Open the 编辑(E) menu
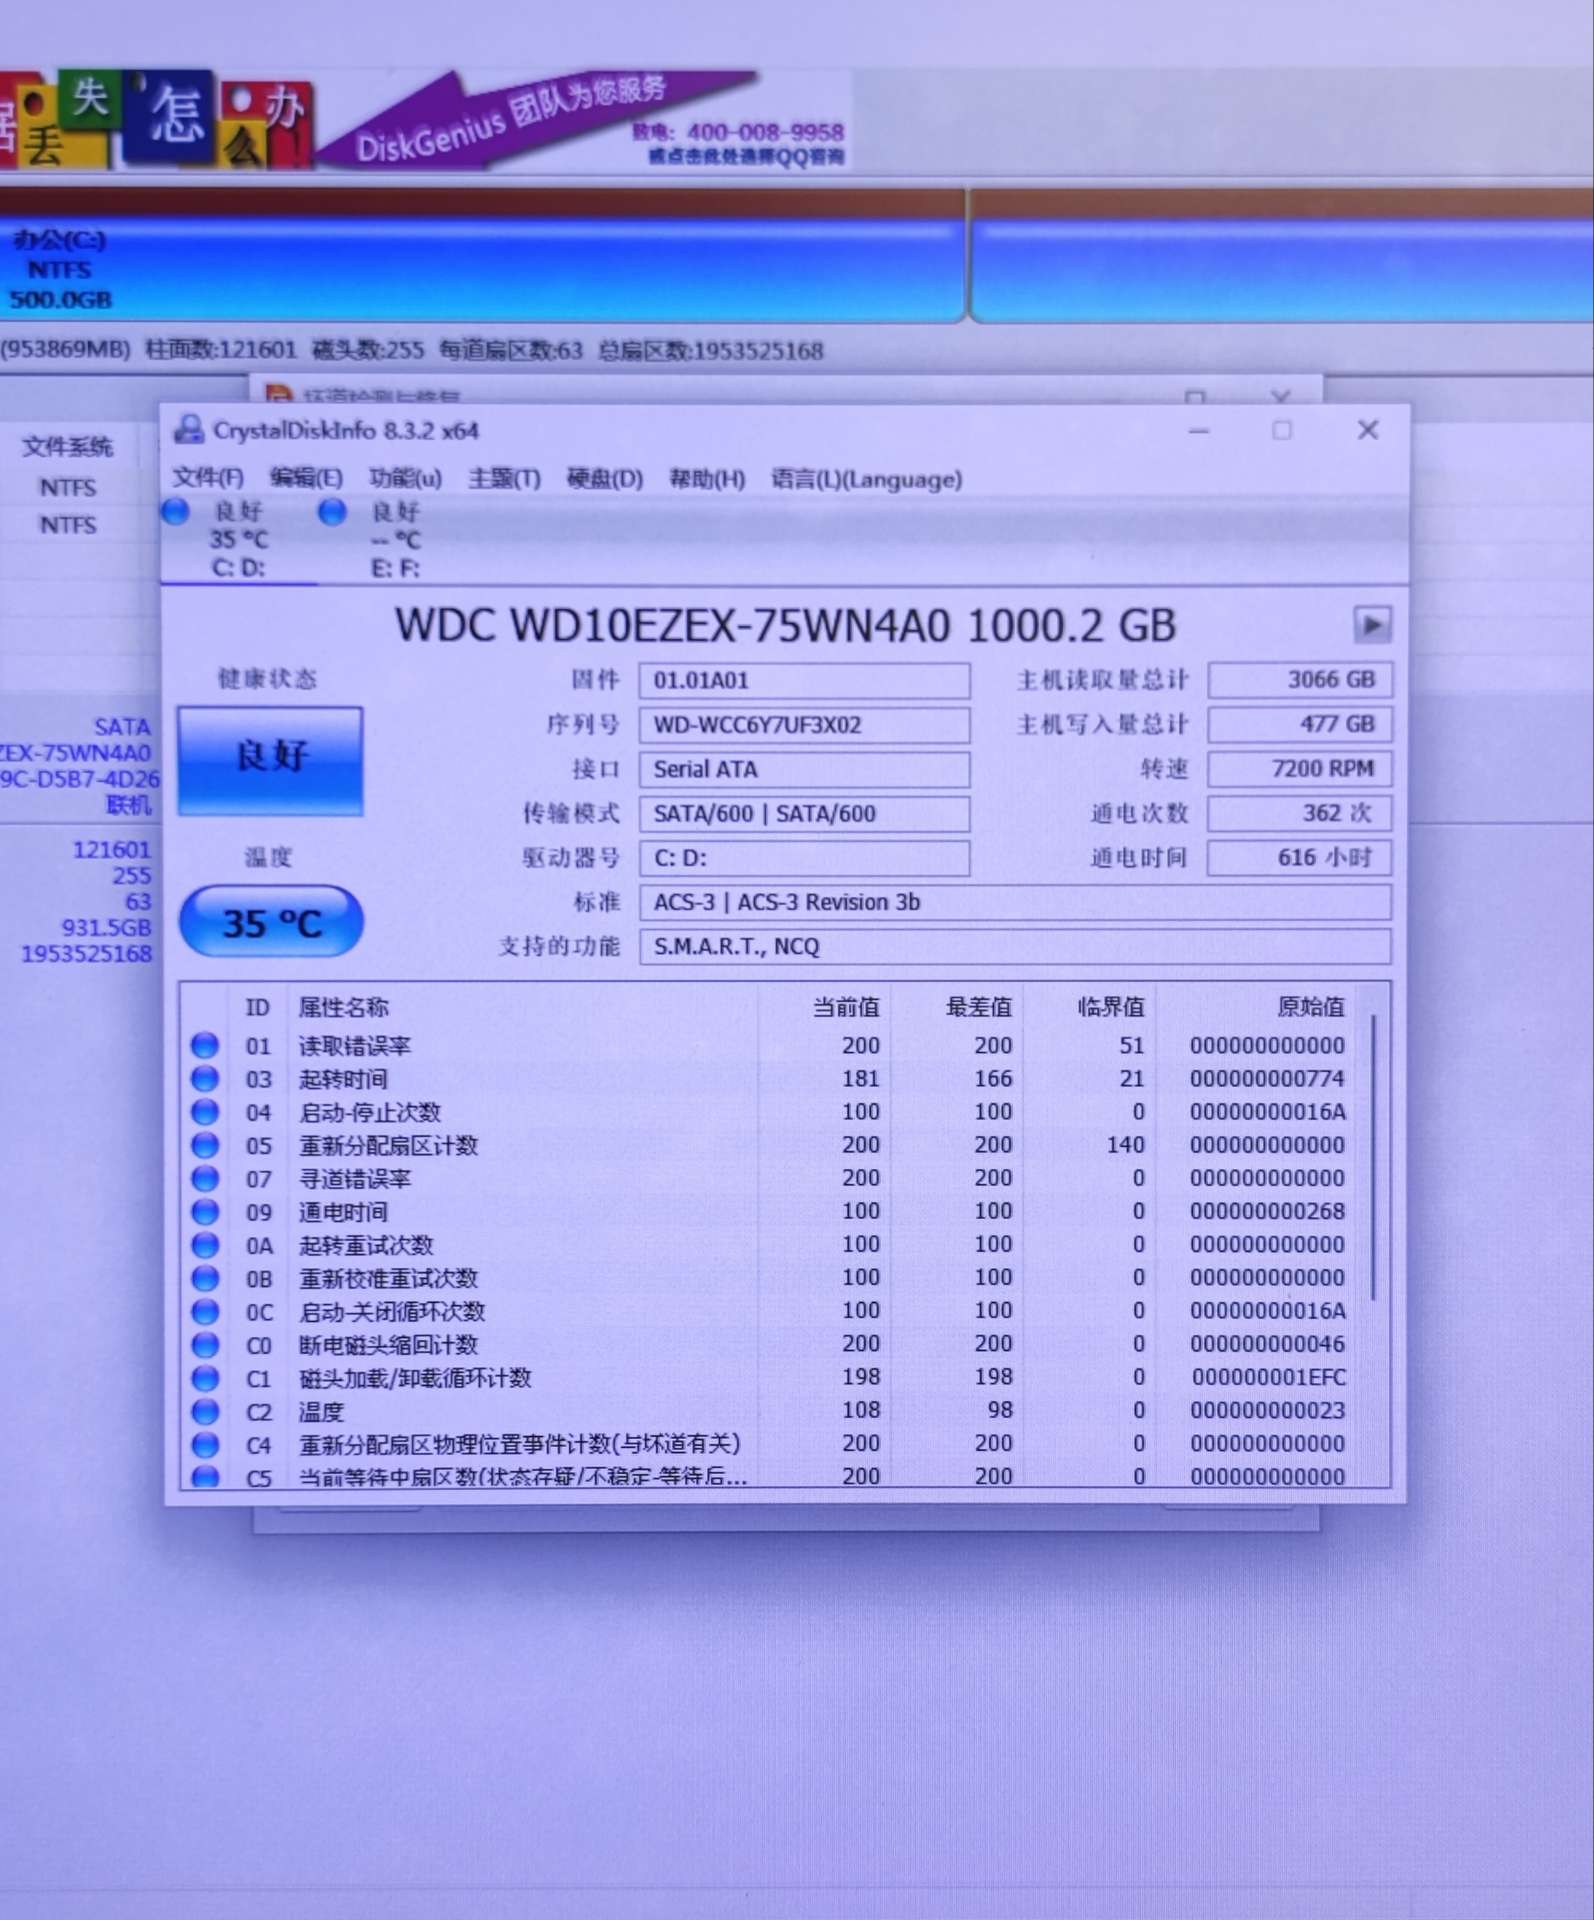1594x1920 pixels. pos(306,478)
